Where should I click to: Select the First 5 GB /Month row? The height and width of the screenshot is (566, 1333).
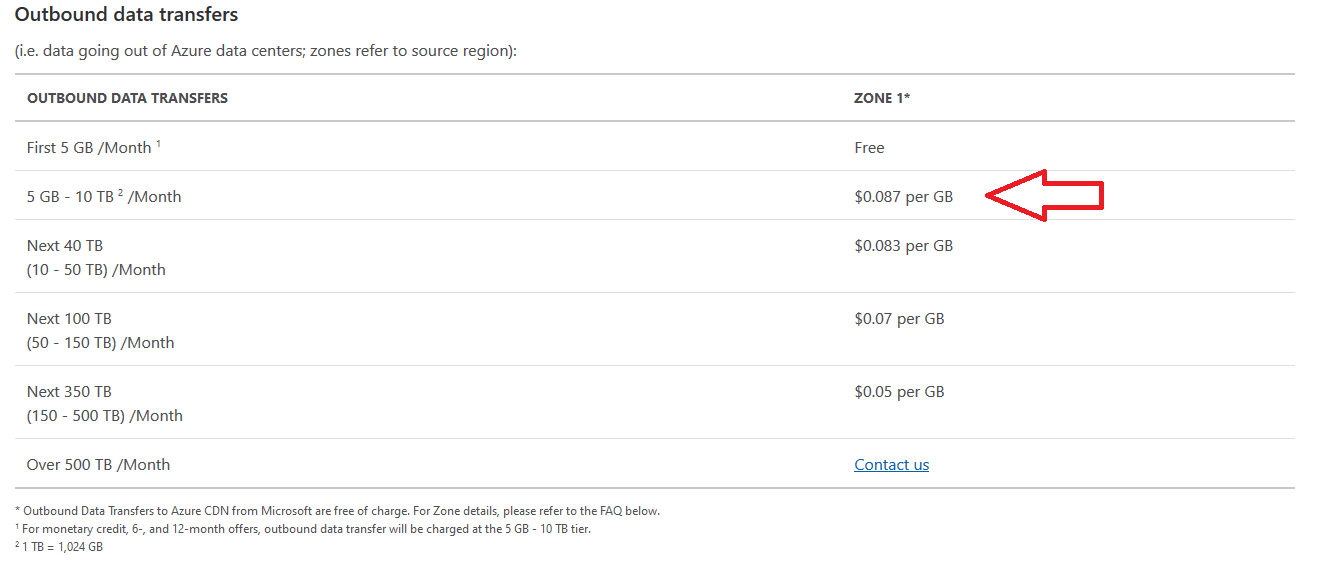[x=654, y=147]
